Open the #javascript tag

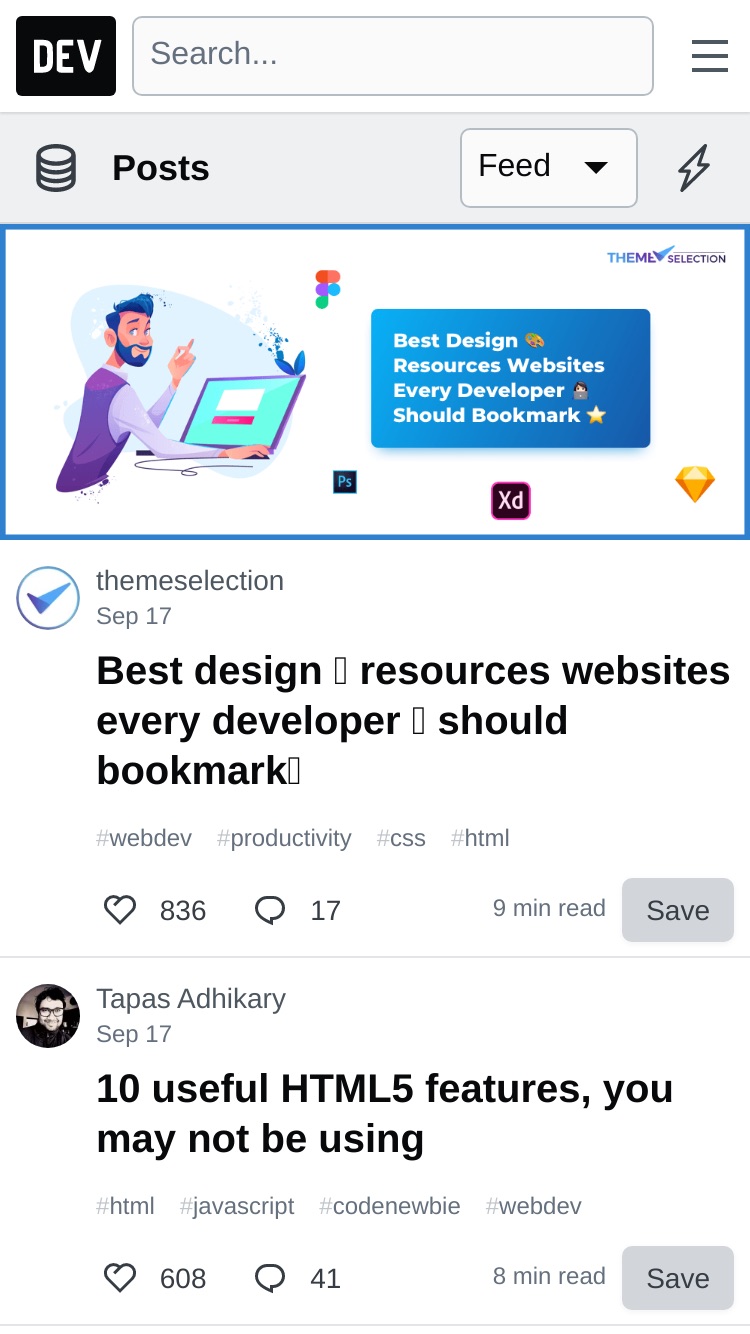tap(237, 1206)
